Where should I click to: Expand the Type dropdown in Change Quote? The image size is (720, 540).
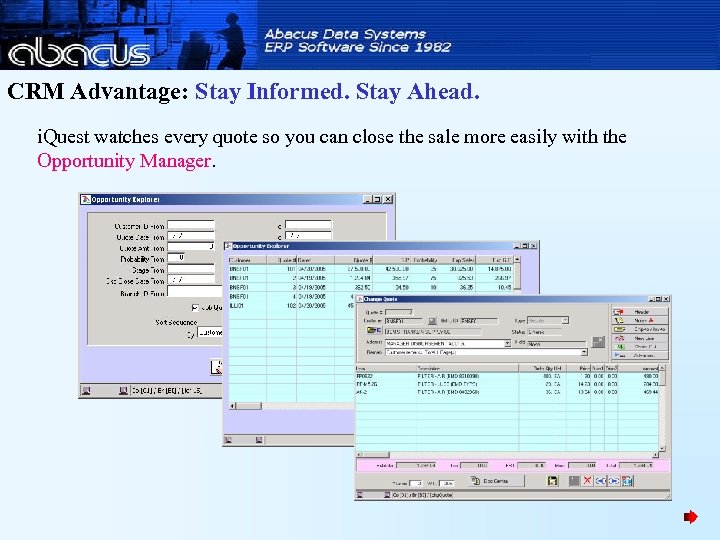click(x=565, y=320)
